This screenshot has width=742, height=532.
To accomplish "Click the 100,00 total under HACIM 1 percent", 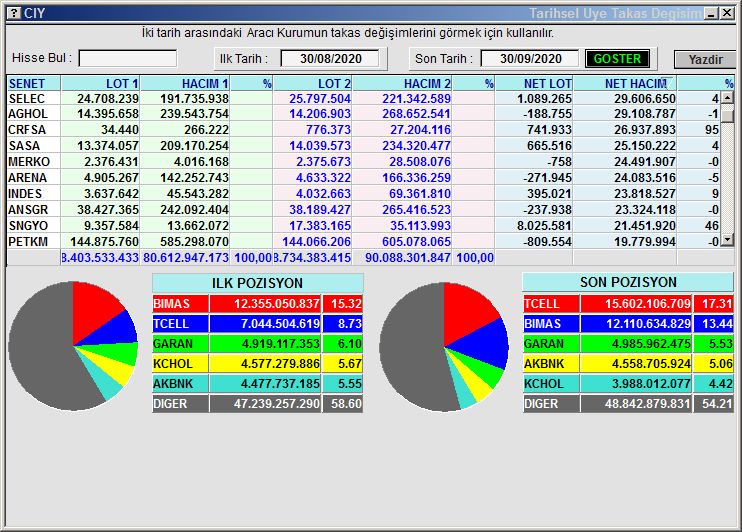I will (x=251, y=257).
